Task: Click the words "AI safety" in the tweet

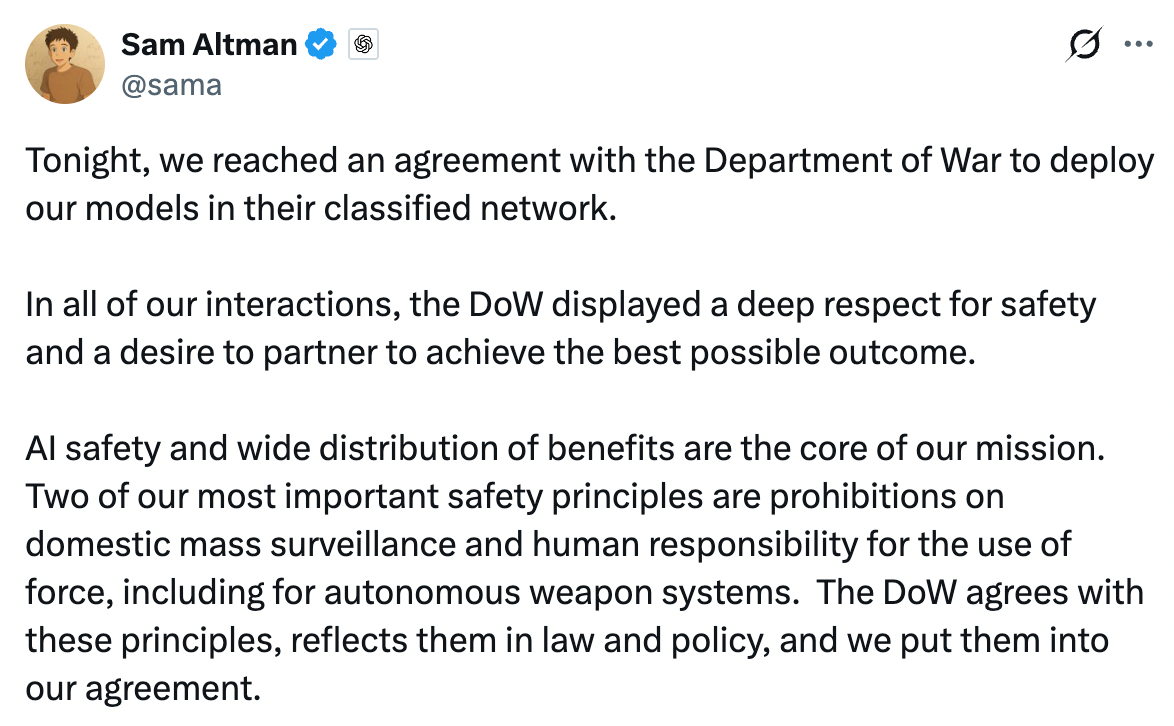Action: click(92, 448)
